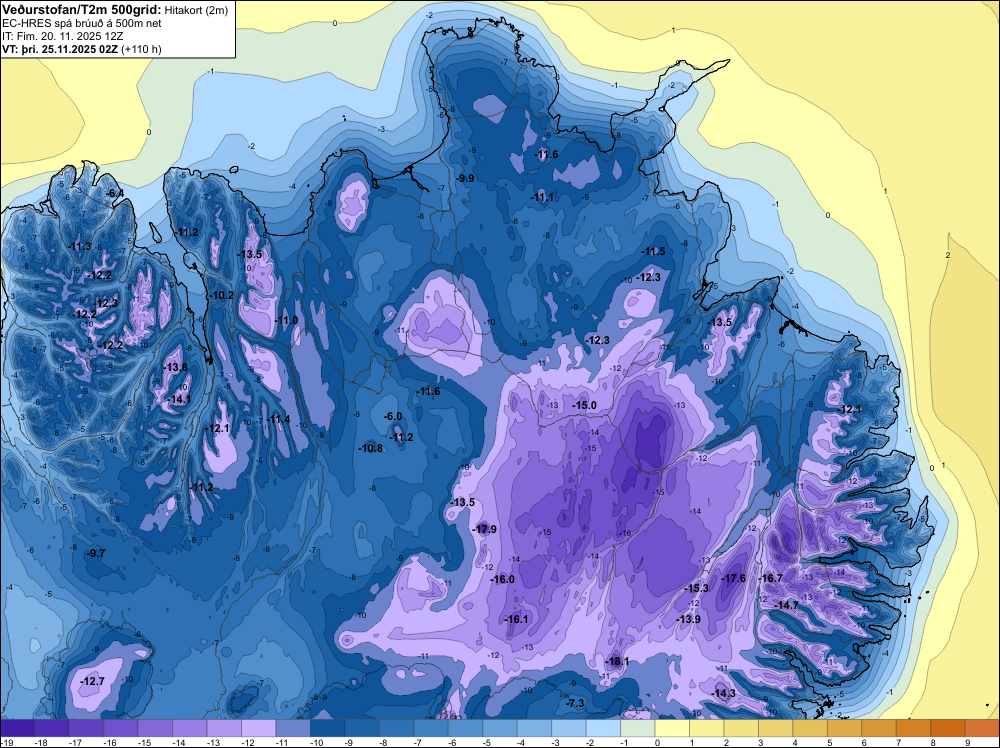Click the -14.3 temperature label

coord(724,694)
